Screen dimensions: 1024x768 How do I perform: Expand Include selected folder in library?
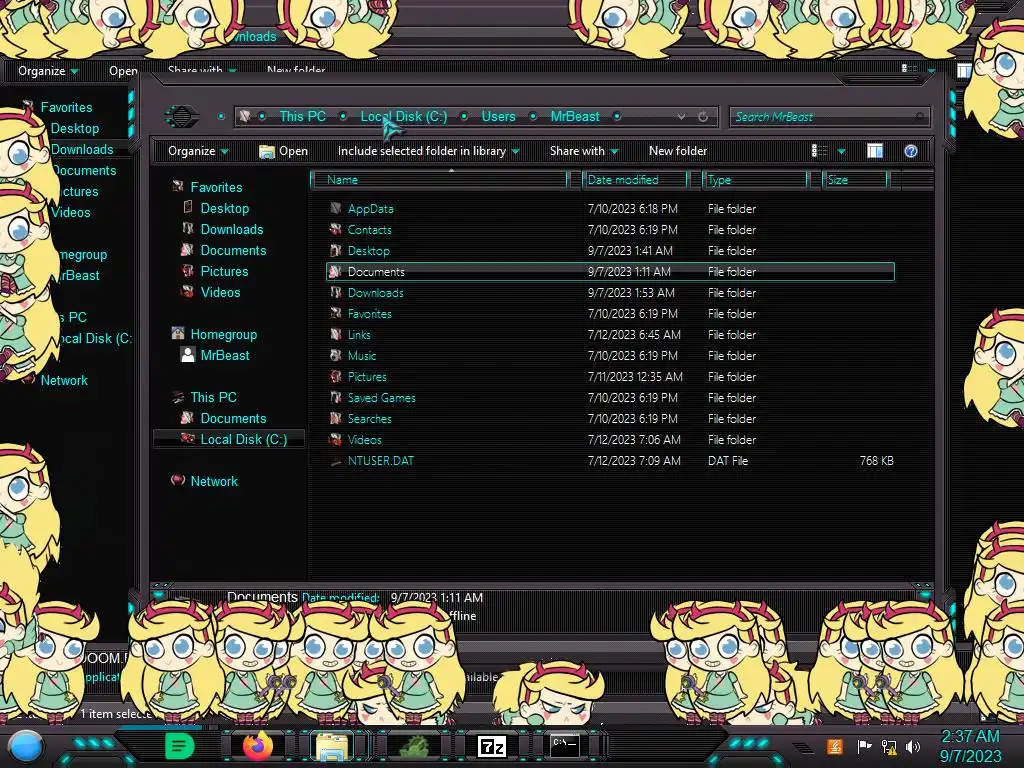(428, 151)
